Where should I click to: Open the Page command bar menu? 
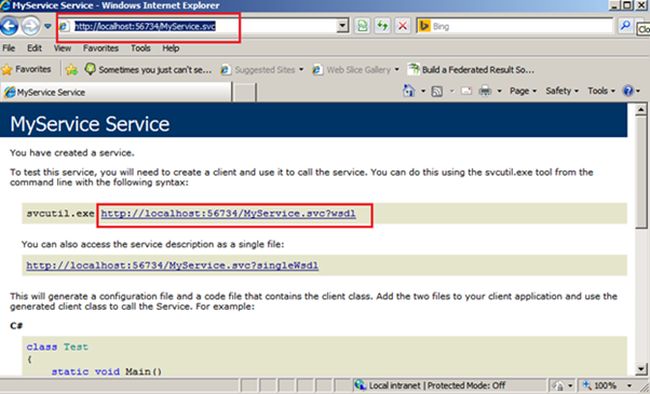coord(523,91)
